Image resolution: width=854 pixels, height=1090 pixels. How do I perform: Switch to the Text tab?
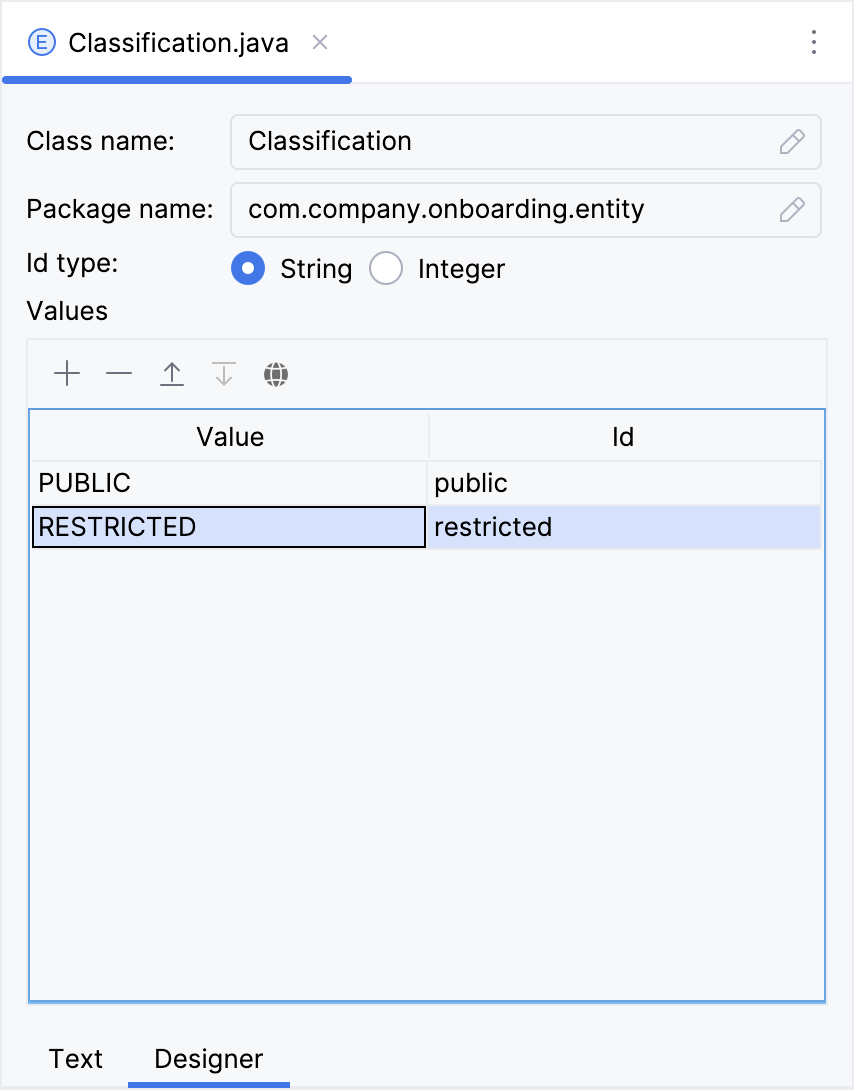(76, 1058)
